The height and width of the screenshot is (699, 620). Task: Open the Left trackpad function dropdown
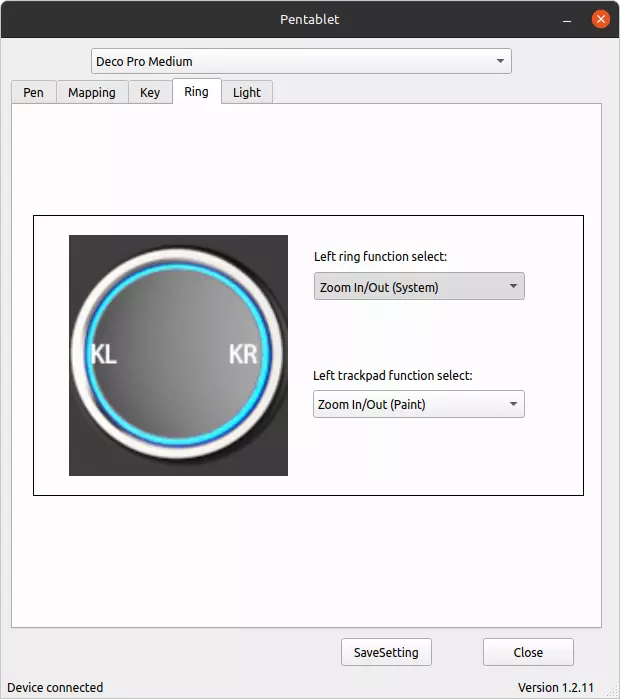tap(418, 404)
